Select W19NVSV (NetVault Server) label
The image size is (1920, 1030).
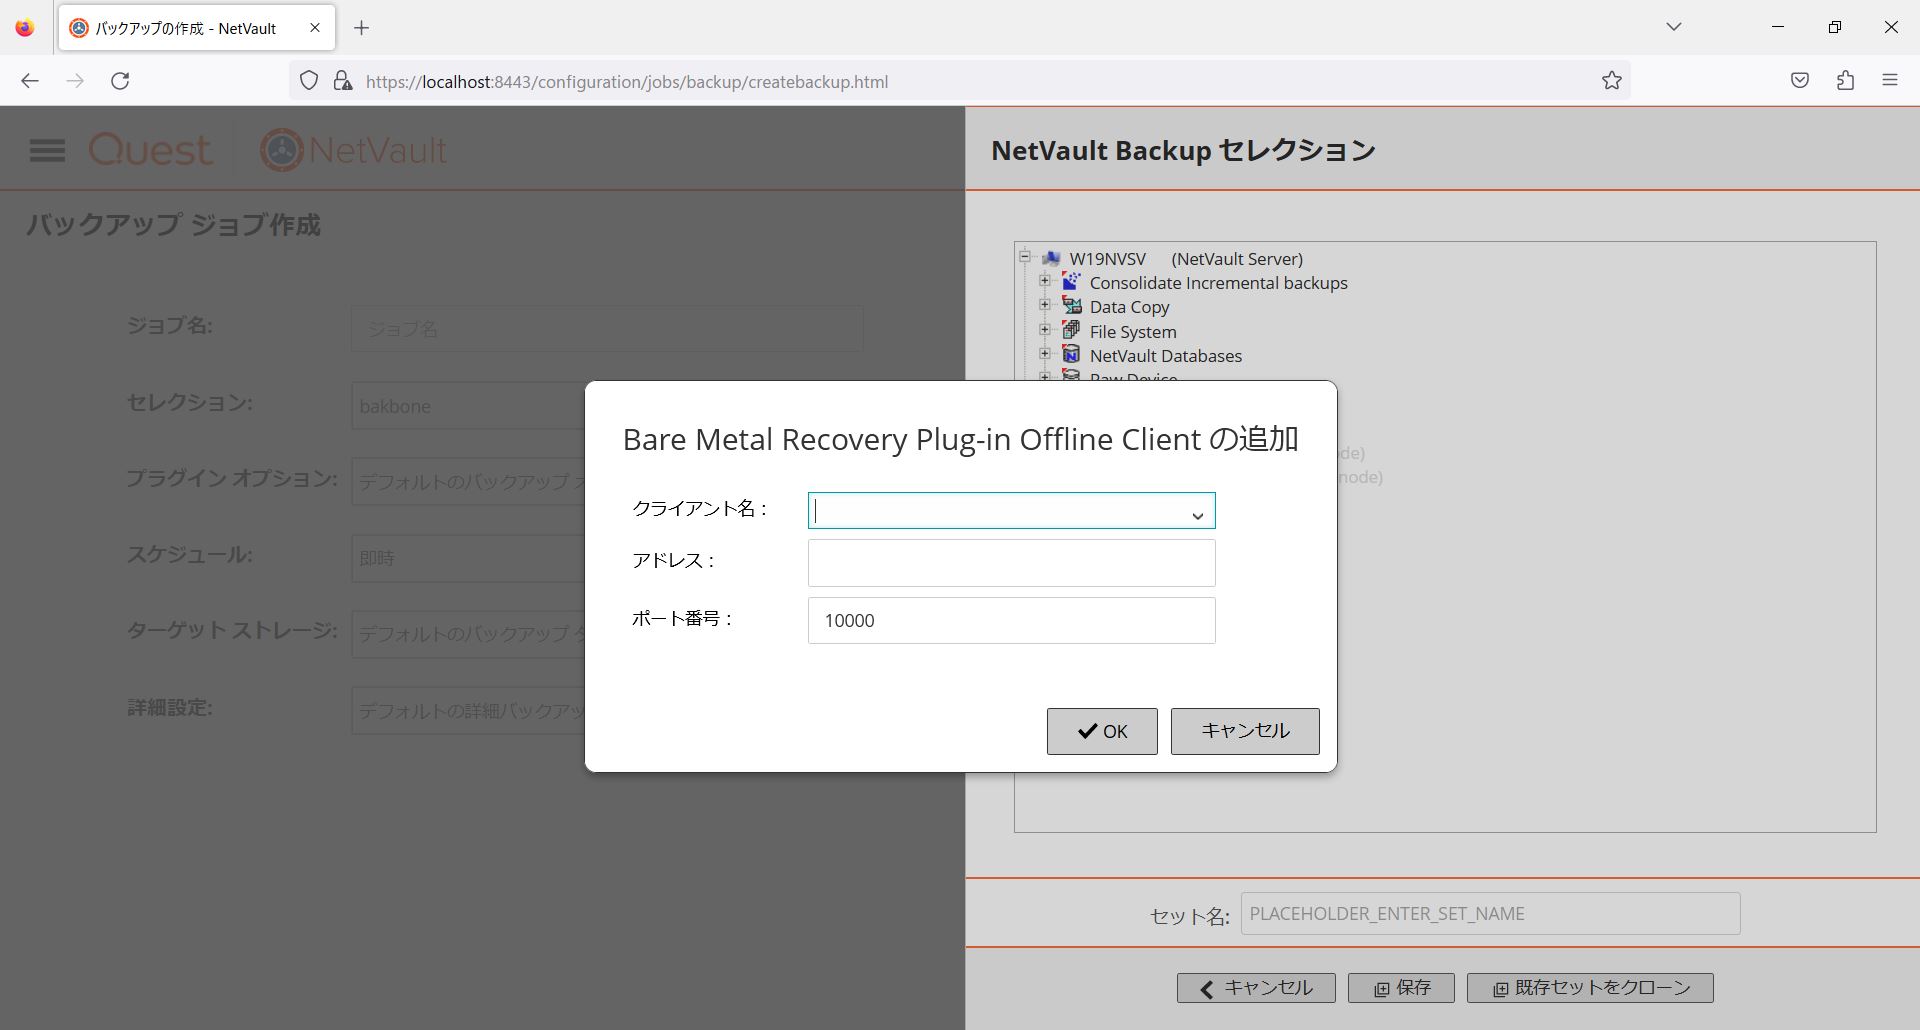click(x=1186, y=259)
